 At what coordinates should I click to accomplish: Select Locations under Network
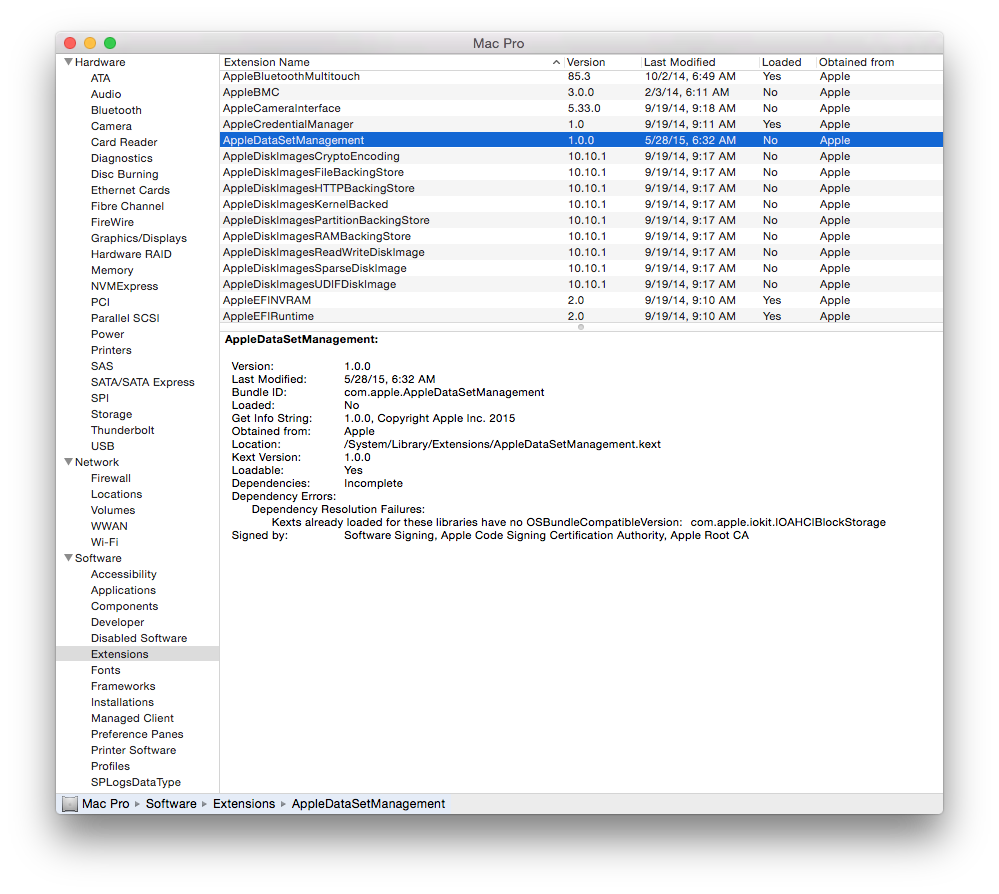[116, 494]
